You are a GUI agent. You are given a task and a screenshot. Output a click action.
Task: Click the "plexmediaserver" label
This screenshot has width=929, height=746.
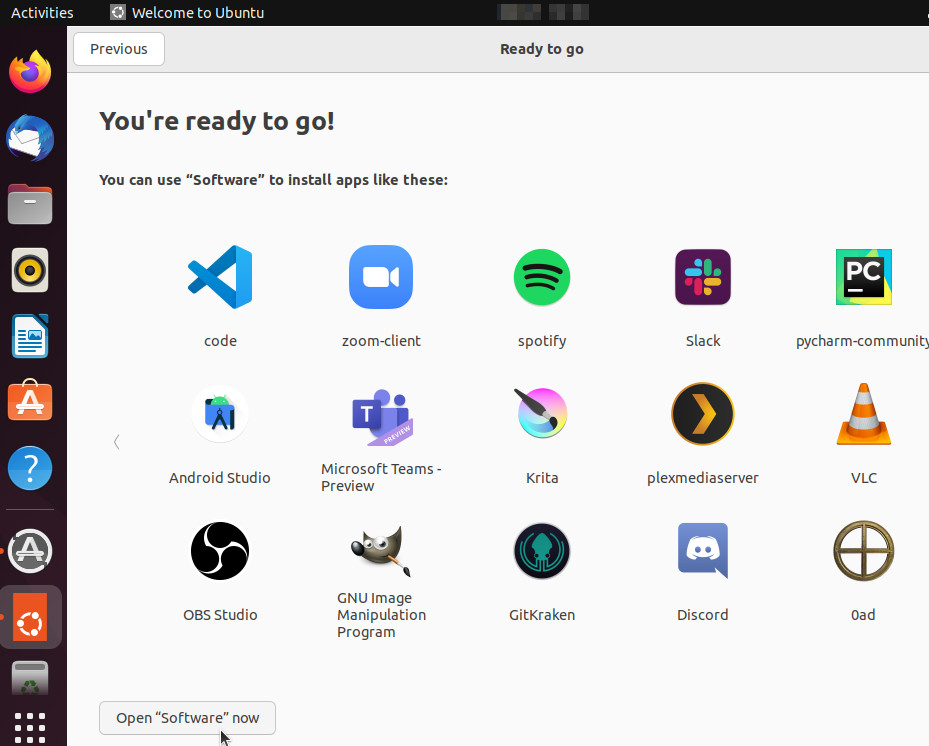[x=703, y=478]
